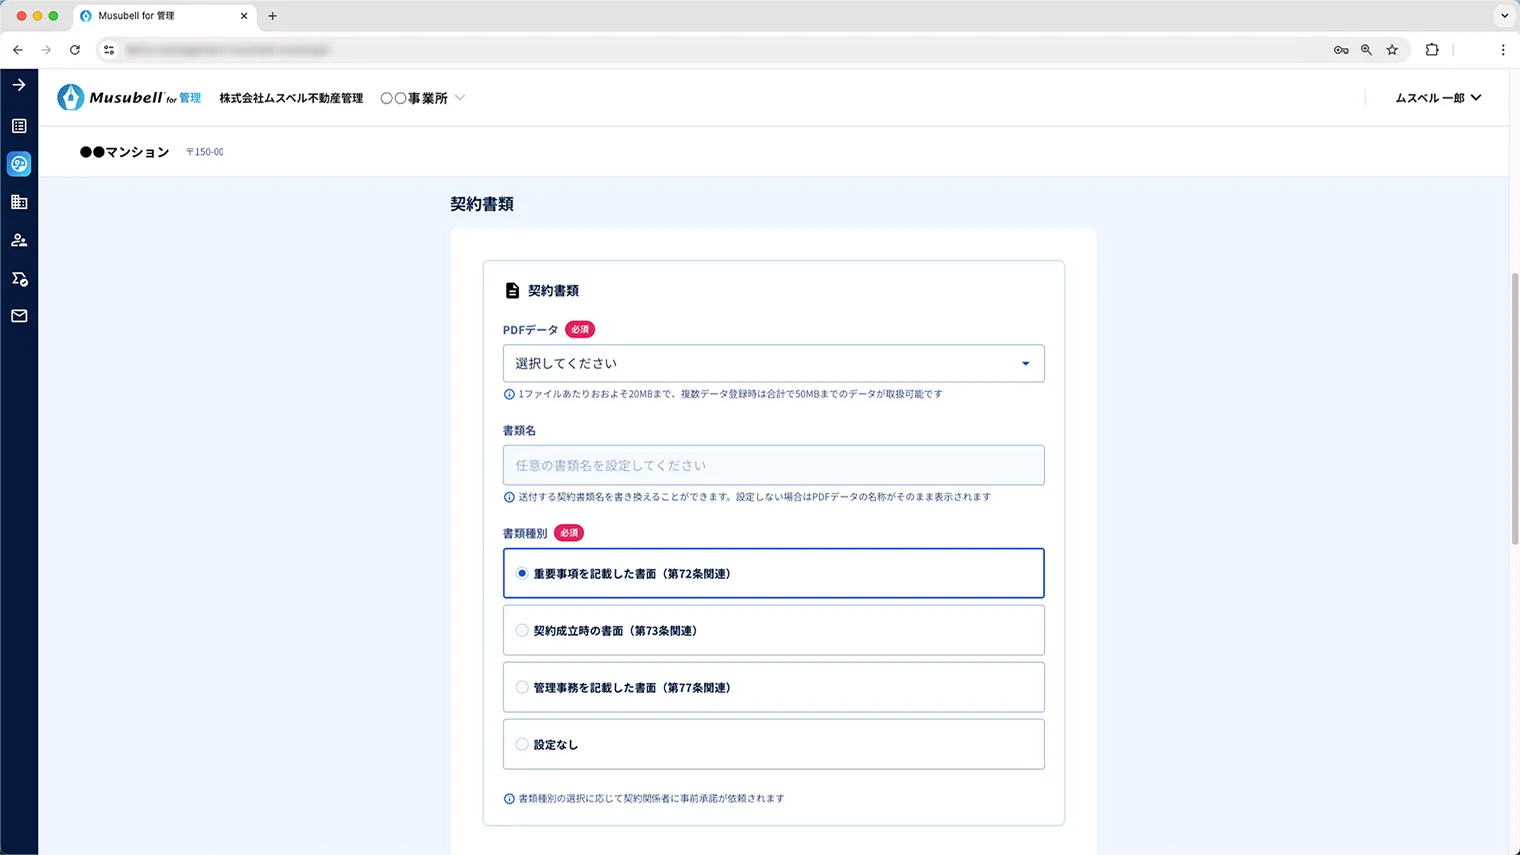Viewport: 1520px width, 855px height.
Task: Select the highlighted chat icon in sidebar
Action: point(18,164)
